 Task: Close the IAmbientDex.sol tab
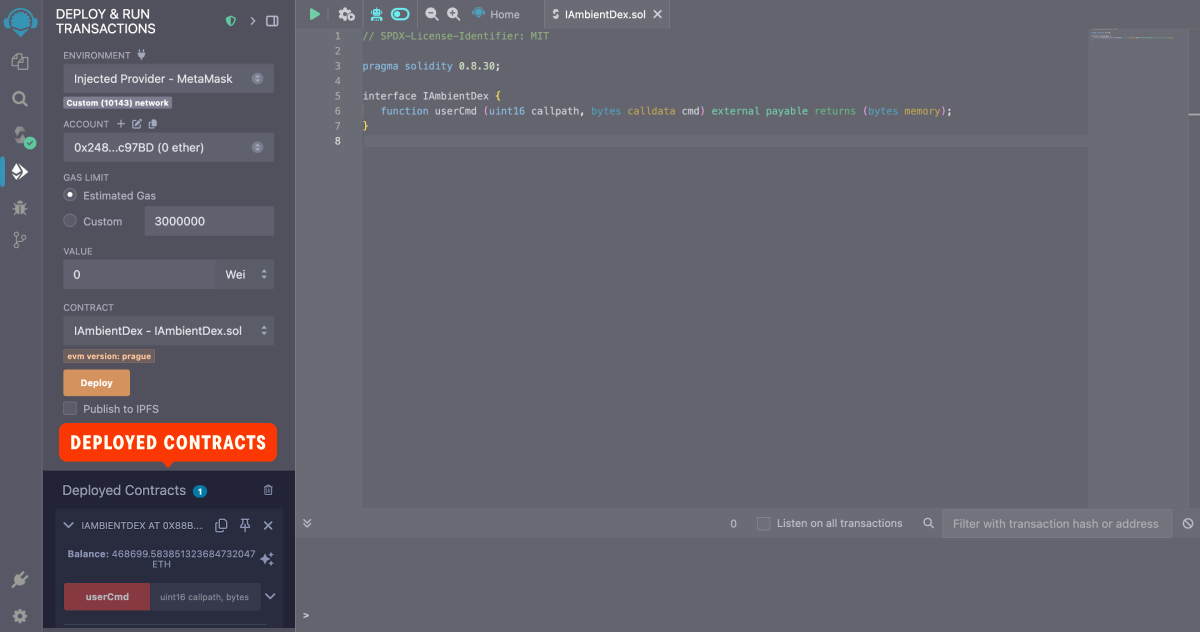tap(659, 14)
